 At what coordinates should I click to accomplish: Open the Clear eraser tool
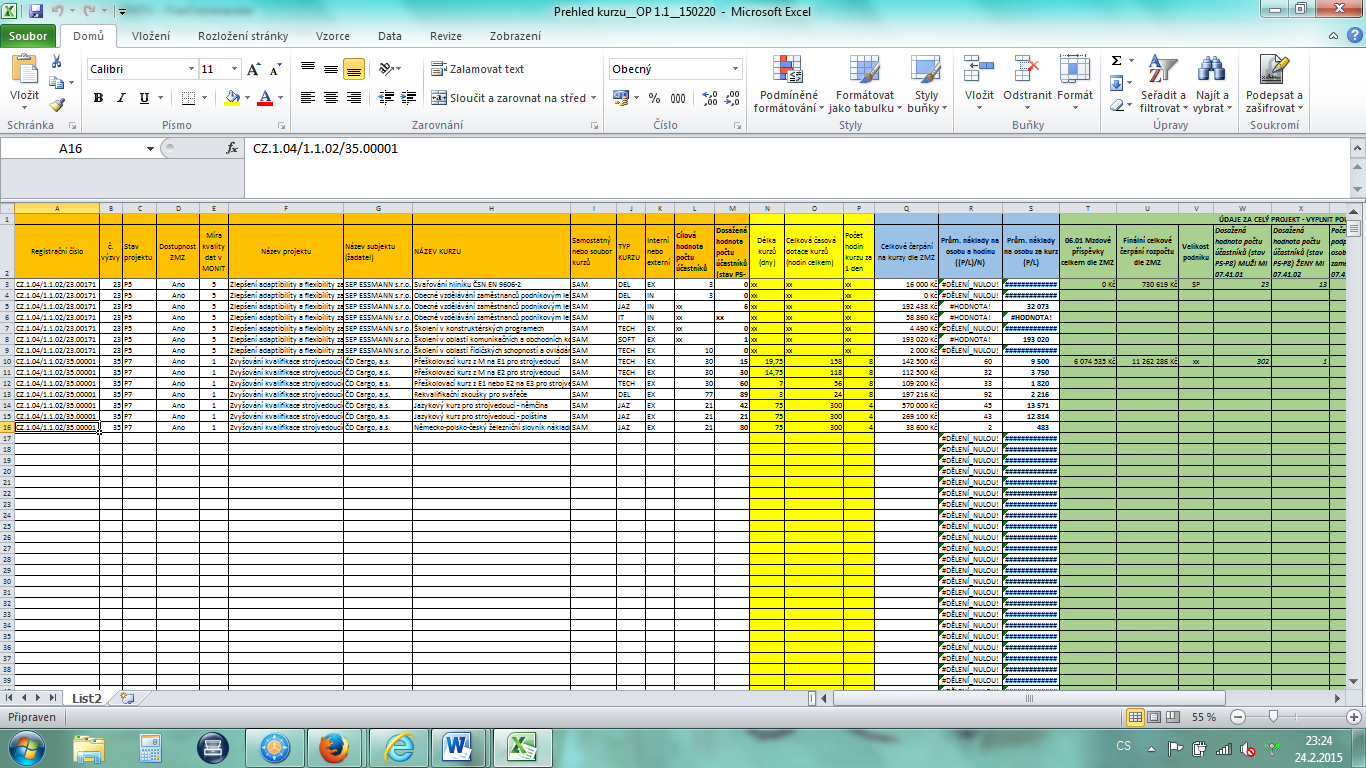click(x=1116, y=105)
